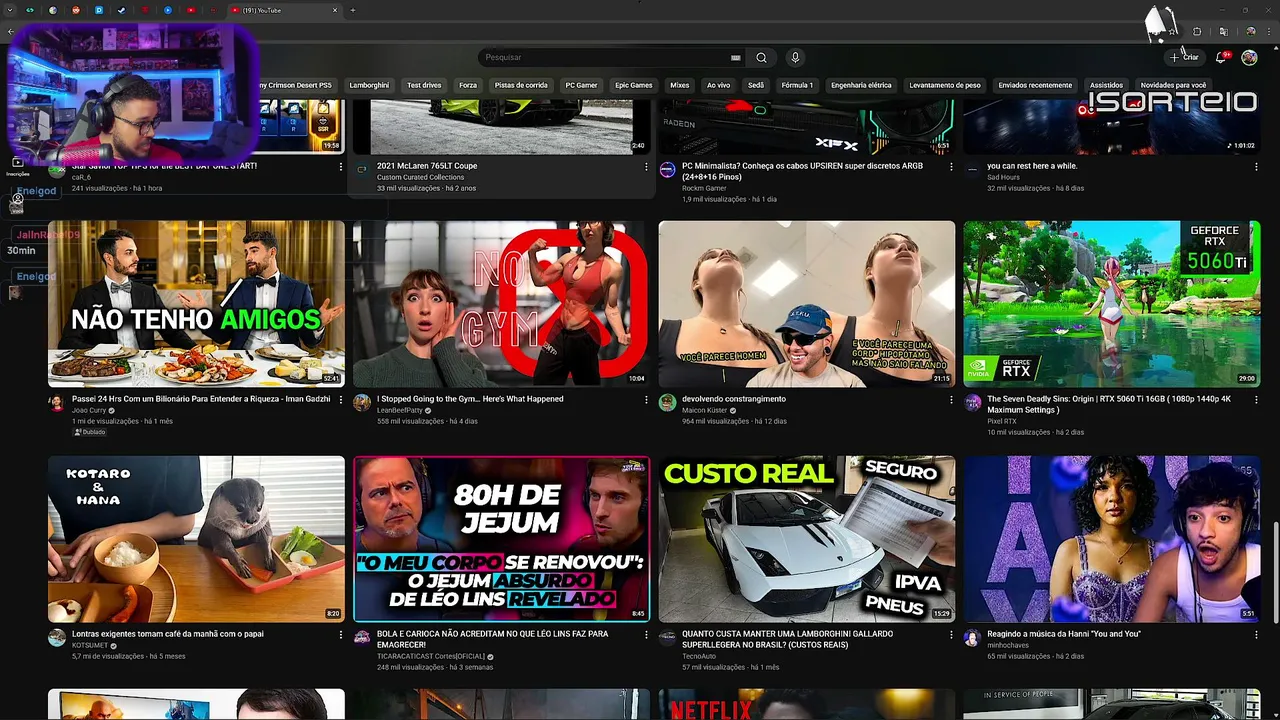Open options menu for PC Minimalista video

coord(951,167)
